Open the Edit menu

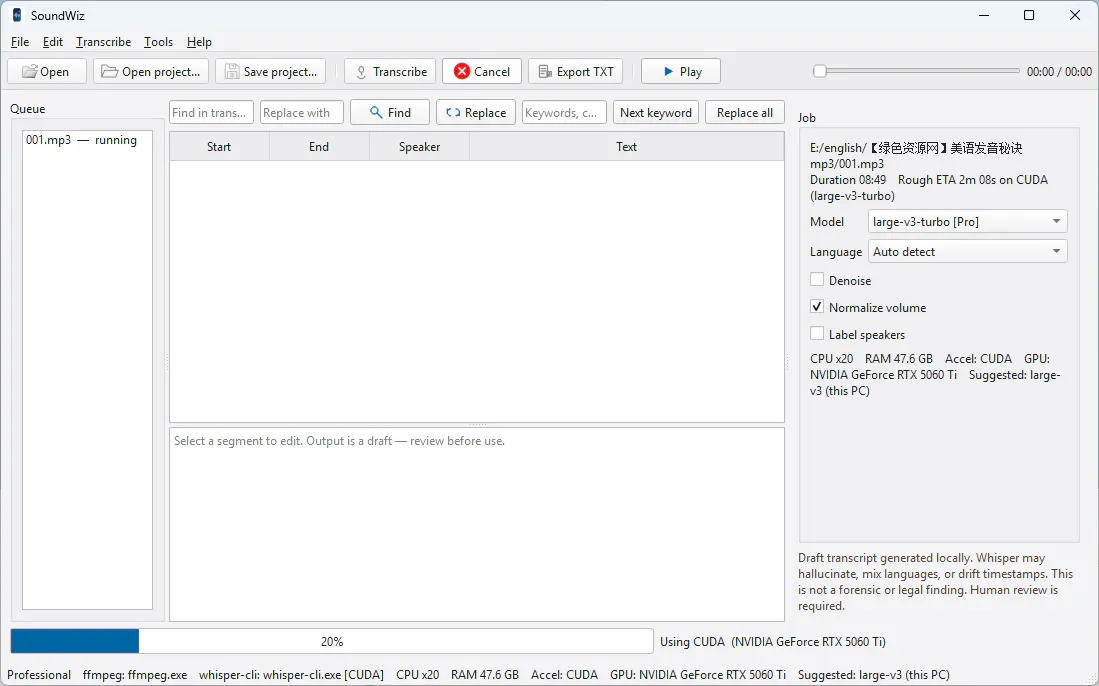point(53,42)
